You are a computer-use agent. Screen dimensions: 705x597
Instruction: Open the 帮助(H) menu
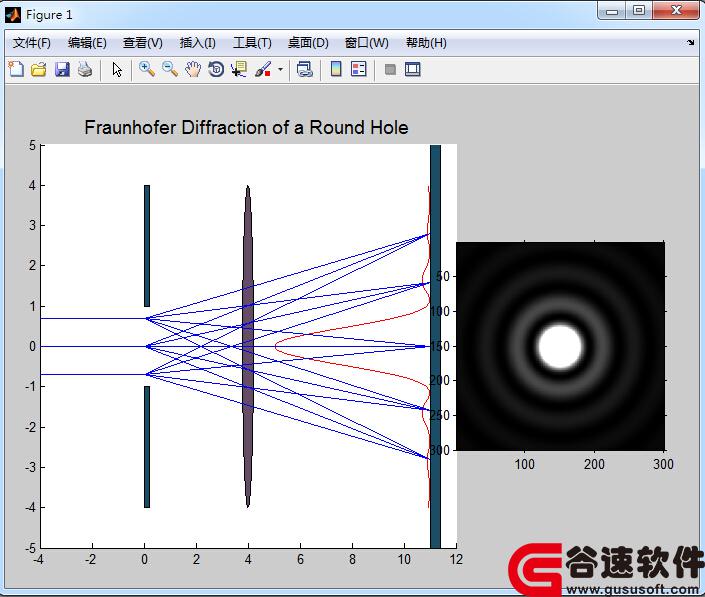pyautogui.click(x=426, y=43)
